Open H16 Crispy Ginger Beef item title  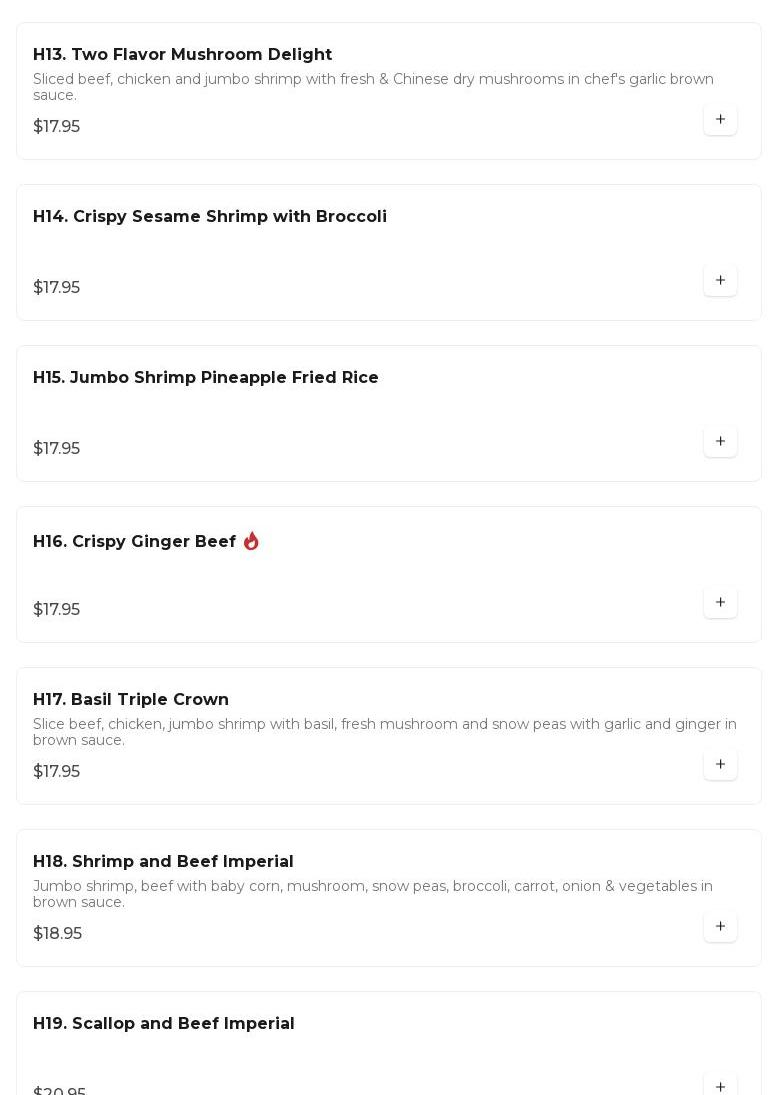point(134,542)
